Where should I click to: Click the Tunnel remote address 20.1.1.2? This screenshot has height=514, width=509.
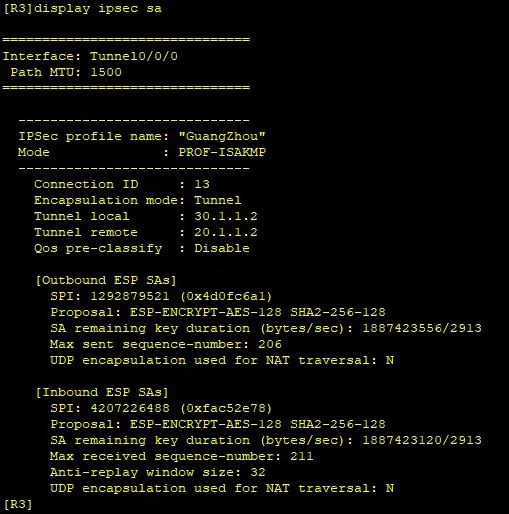tap(226, 232)
